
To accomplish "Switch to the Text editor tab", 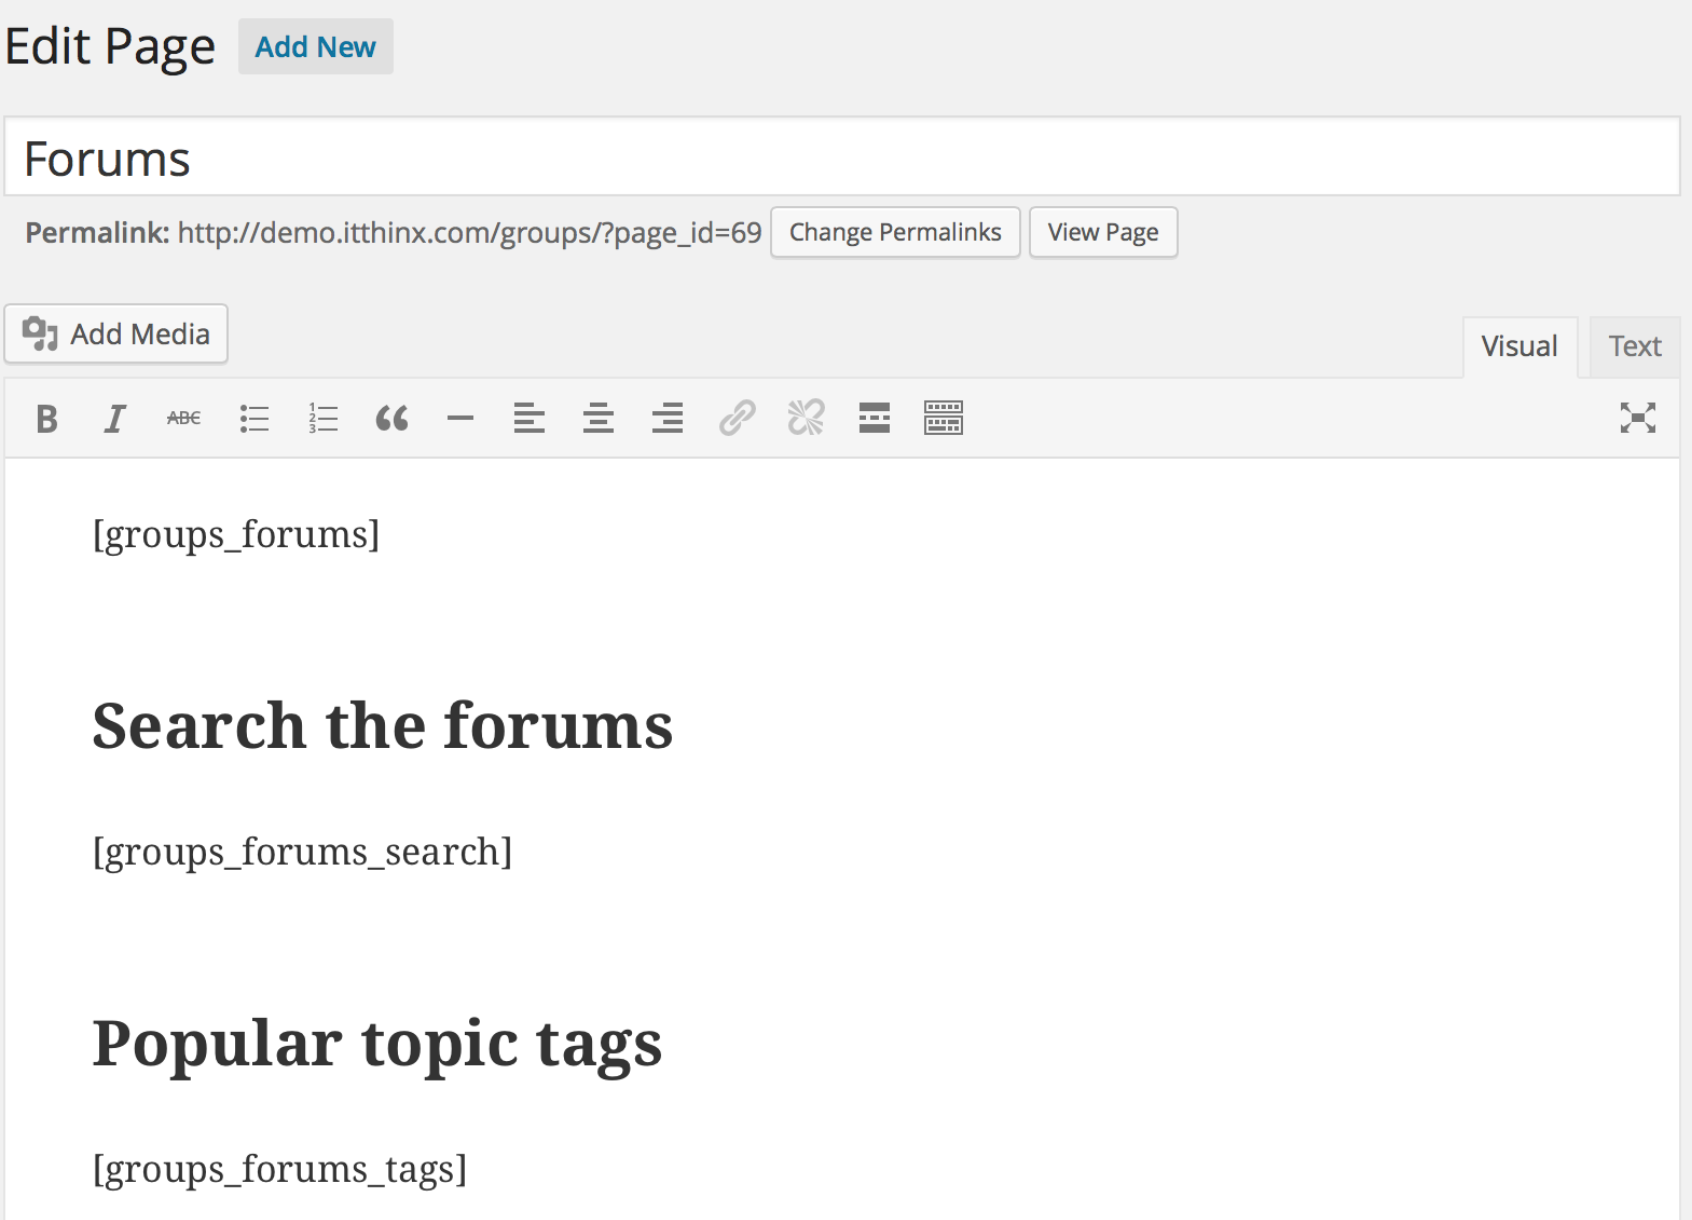I will [x=1634, y=346].
